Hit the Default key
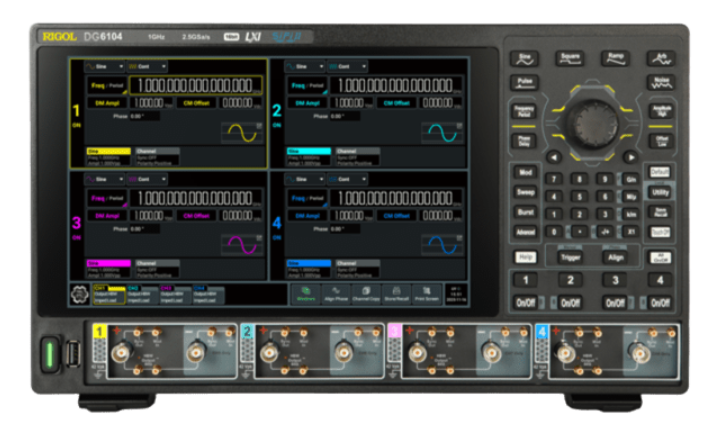The height and width of the screenshot is (429, 711). pyautogui.click(x=660, y=172)
